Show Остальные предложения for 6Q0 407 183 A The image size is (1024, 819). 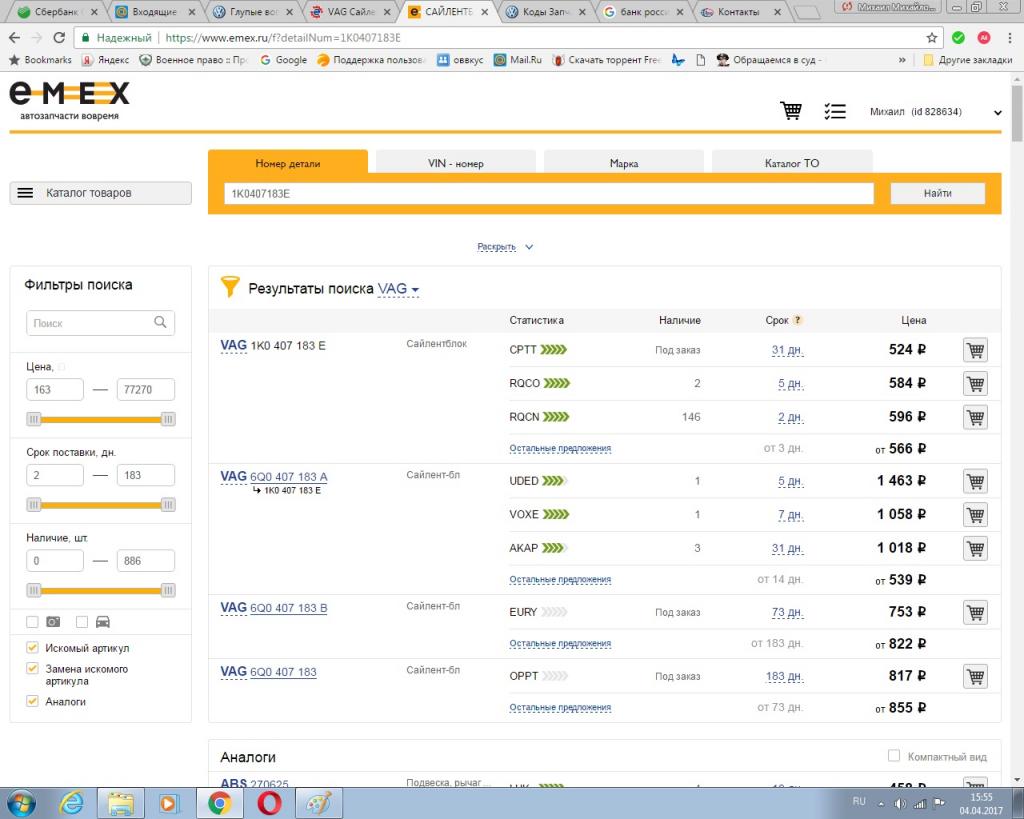(x=560, y=579)
